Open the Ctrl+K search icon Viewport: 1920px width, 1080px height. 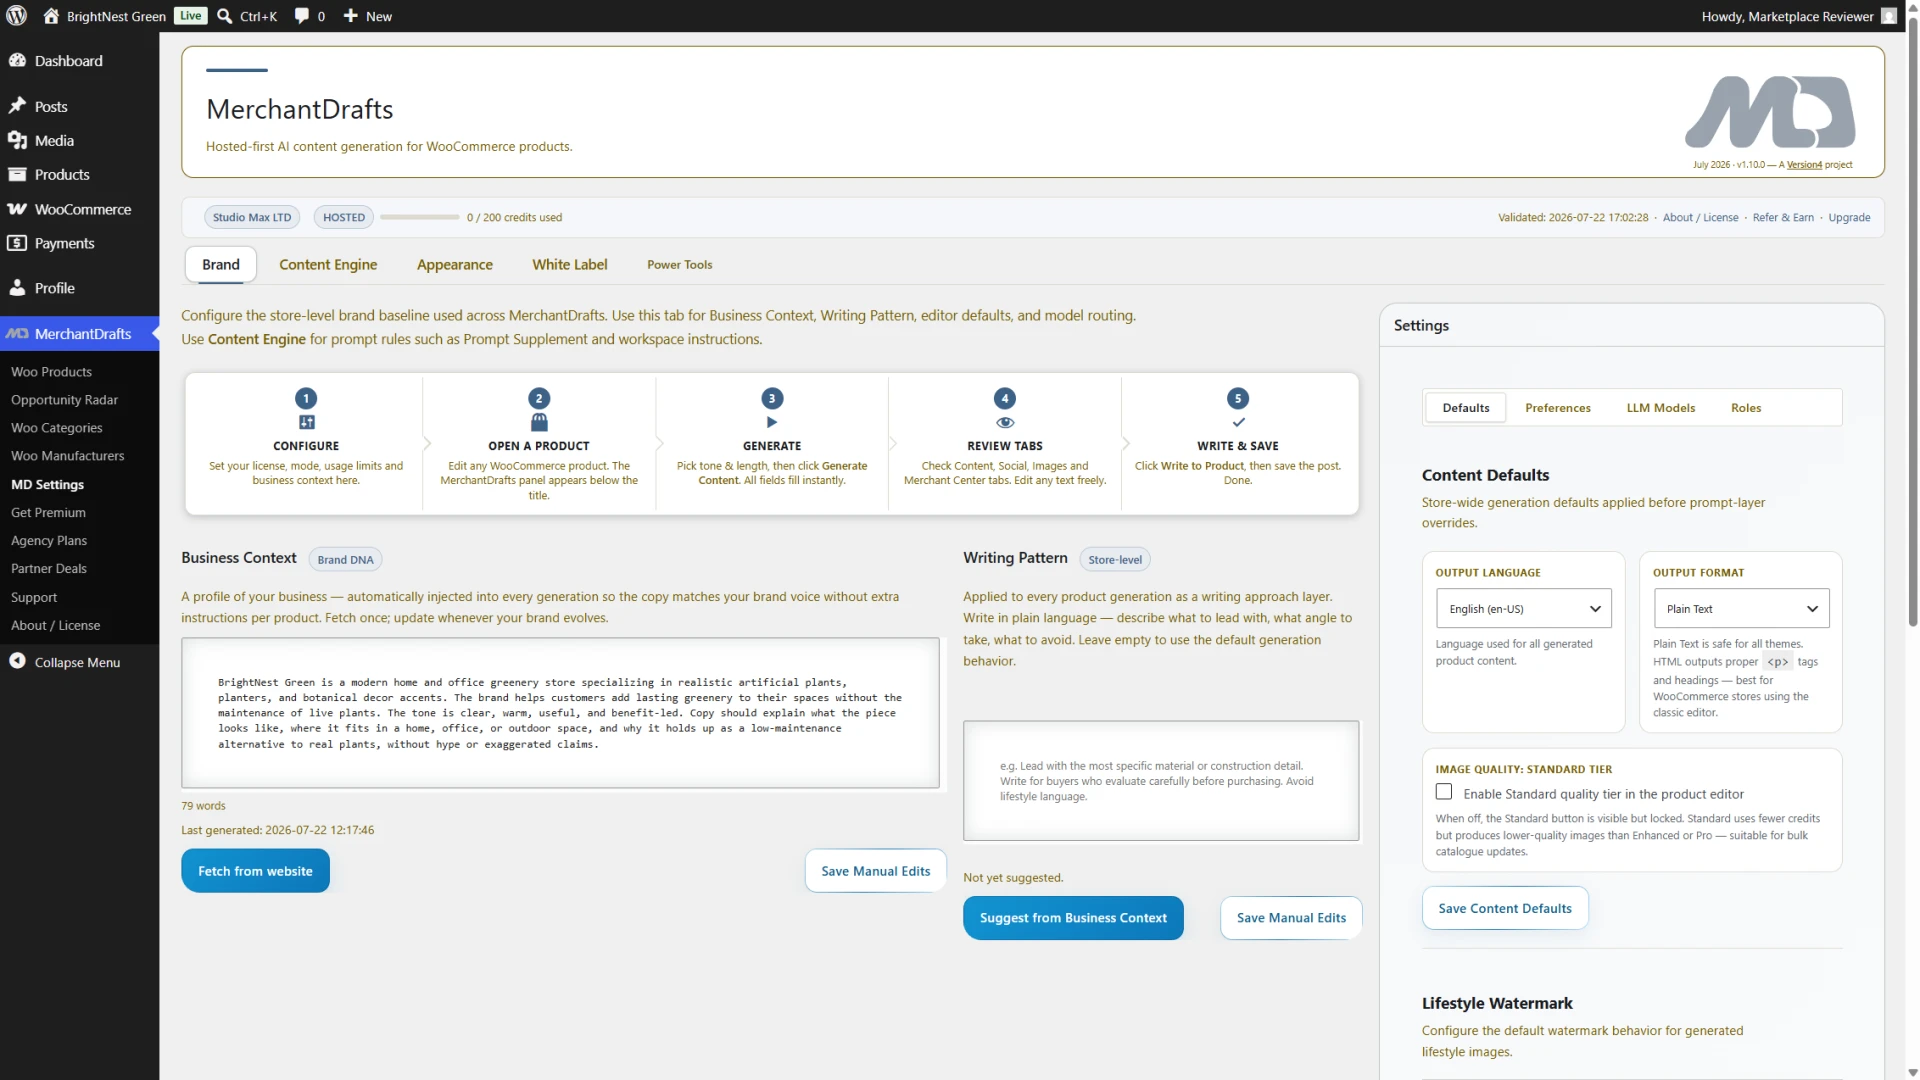click(x=225, y=16)
